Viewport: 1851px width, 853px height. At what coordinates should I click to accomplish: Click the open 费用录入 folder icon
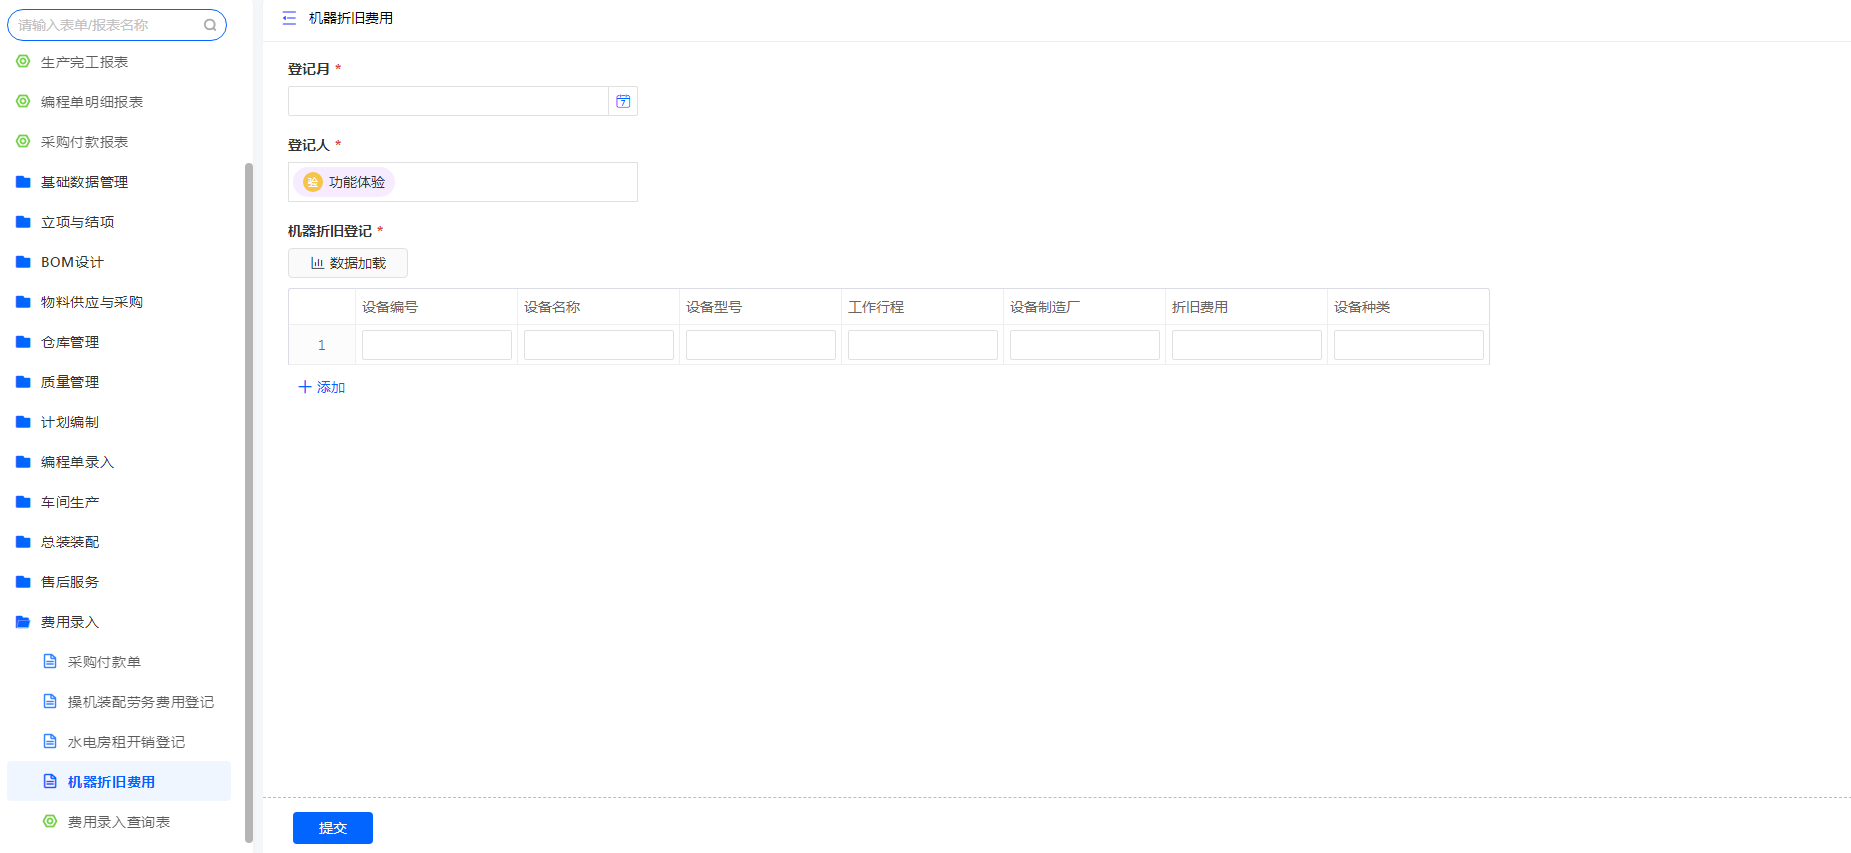[x=23, y=622]
